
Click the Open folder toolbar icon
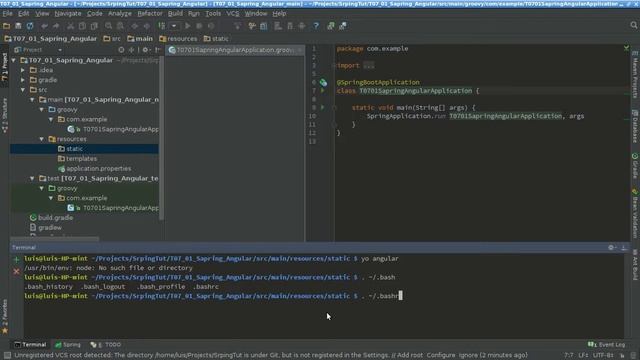[7, 26]
